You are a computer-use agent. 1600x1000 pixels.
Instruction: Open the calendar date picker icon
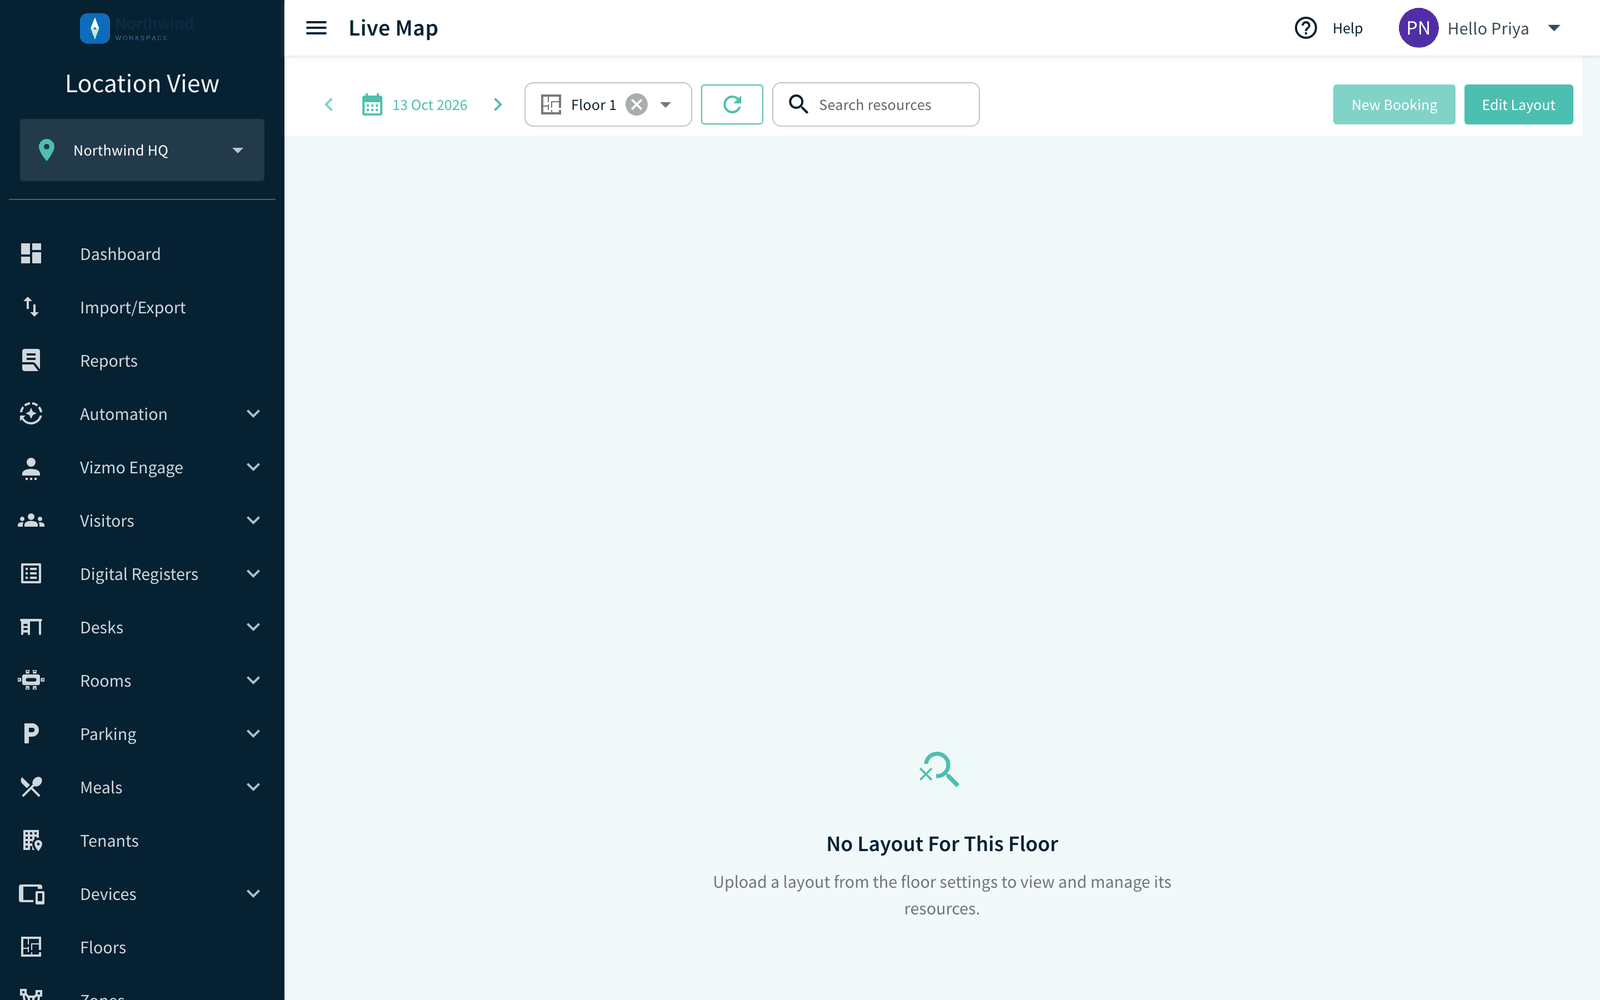(372, 105)
